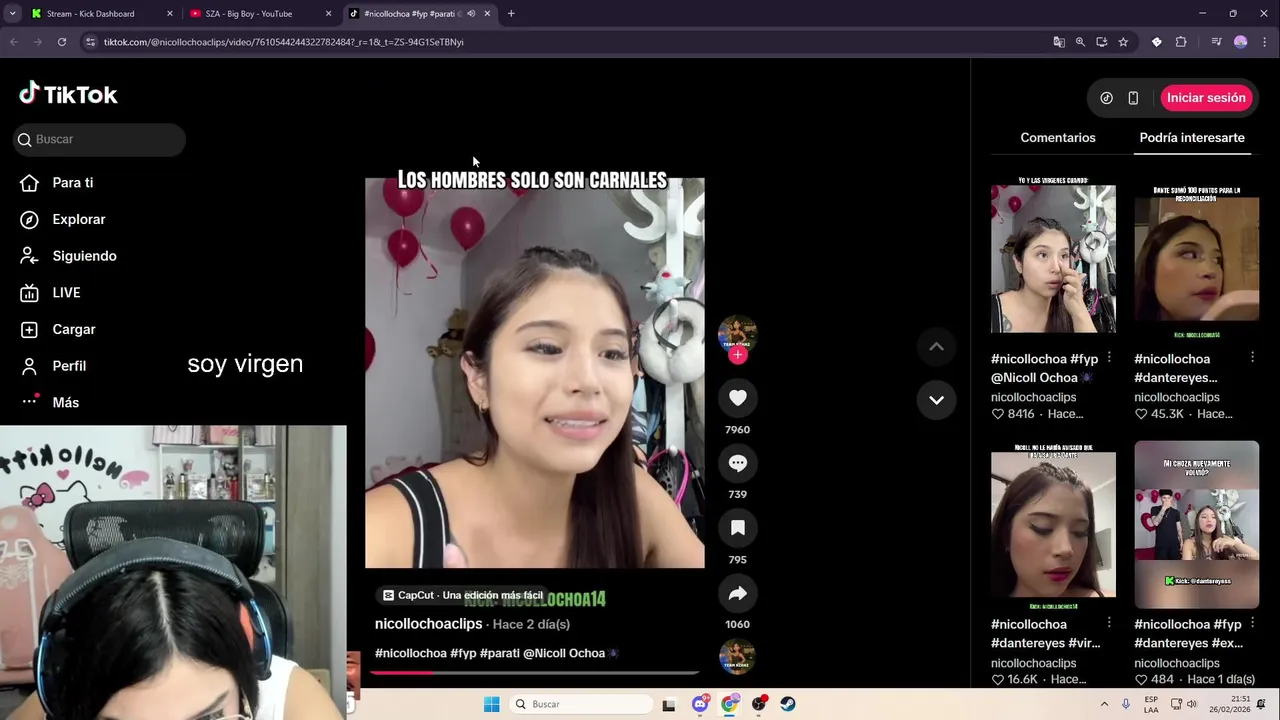This screenshot has width=1280, height=720.
Task: Open the browser Extensions puzzle icon
Action: tap(1181, 42)
